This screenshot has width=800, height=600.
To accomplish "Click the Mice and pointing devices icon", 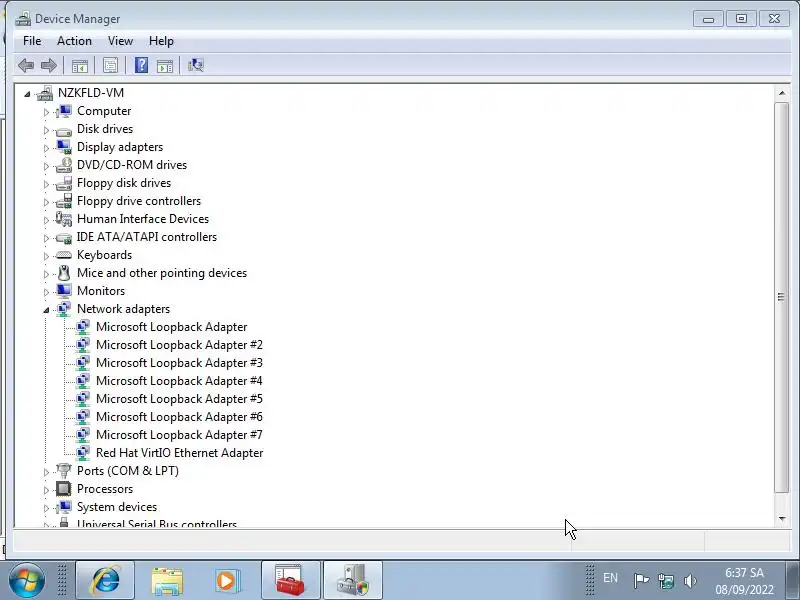I will 64,273.
